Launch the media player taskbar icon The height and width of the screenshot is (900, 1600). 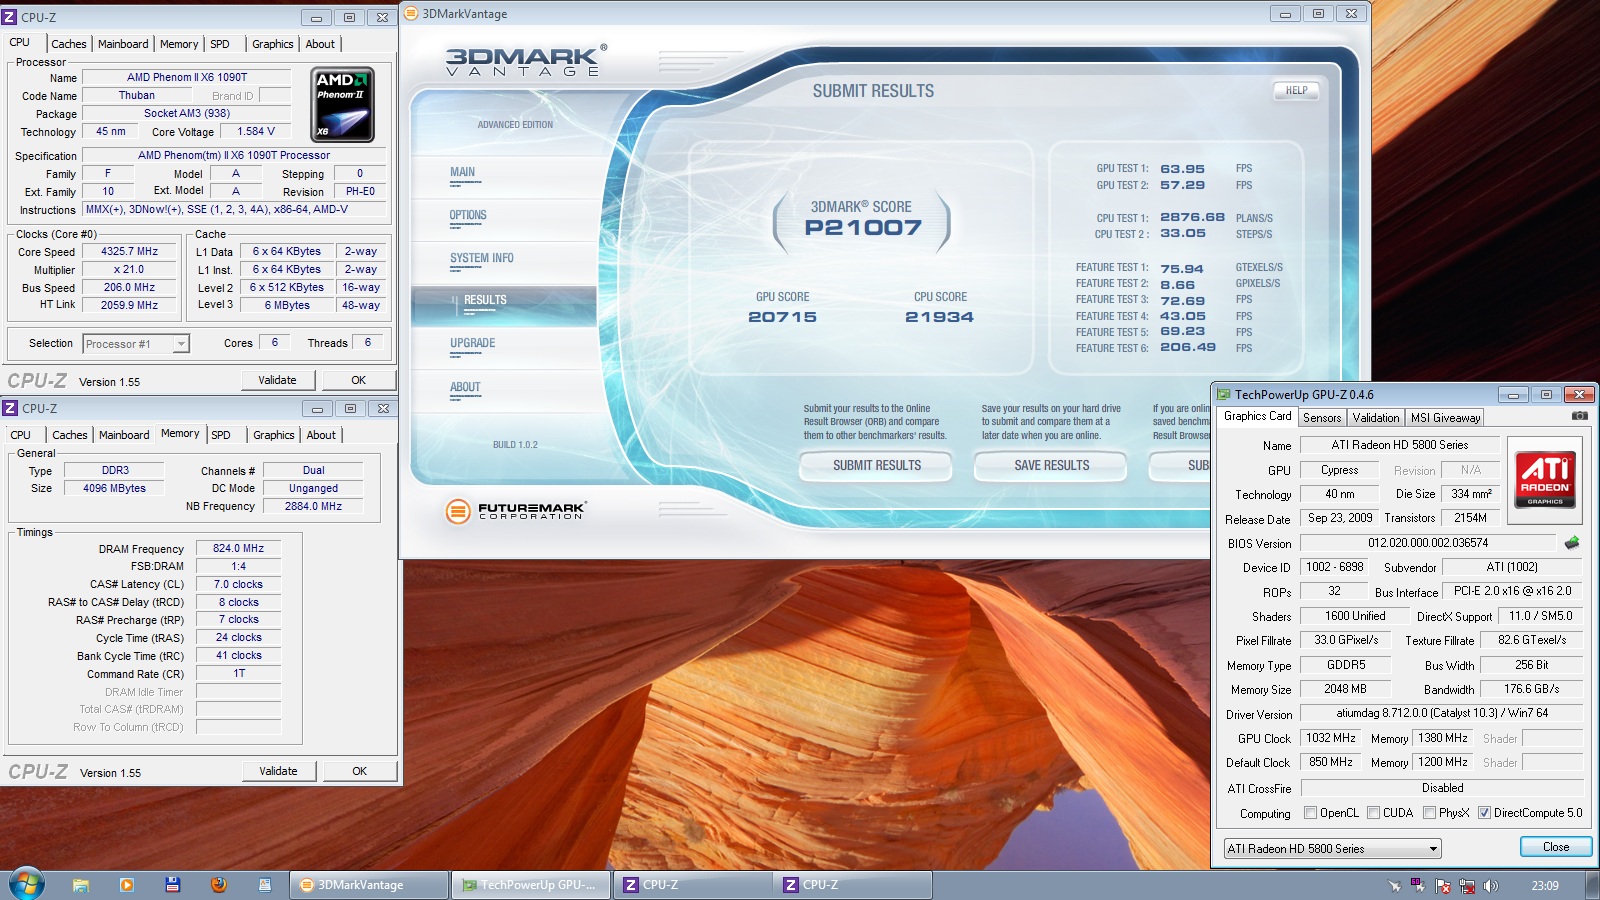coord(126,885)
